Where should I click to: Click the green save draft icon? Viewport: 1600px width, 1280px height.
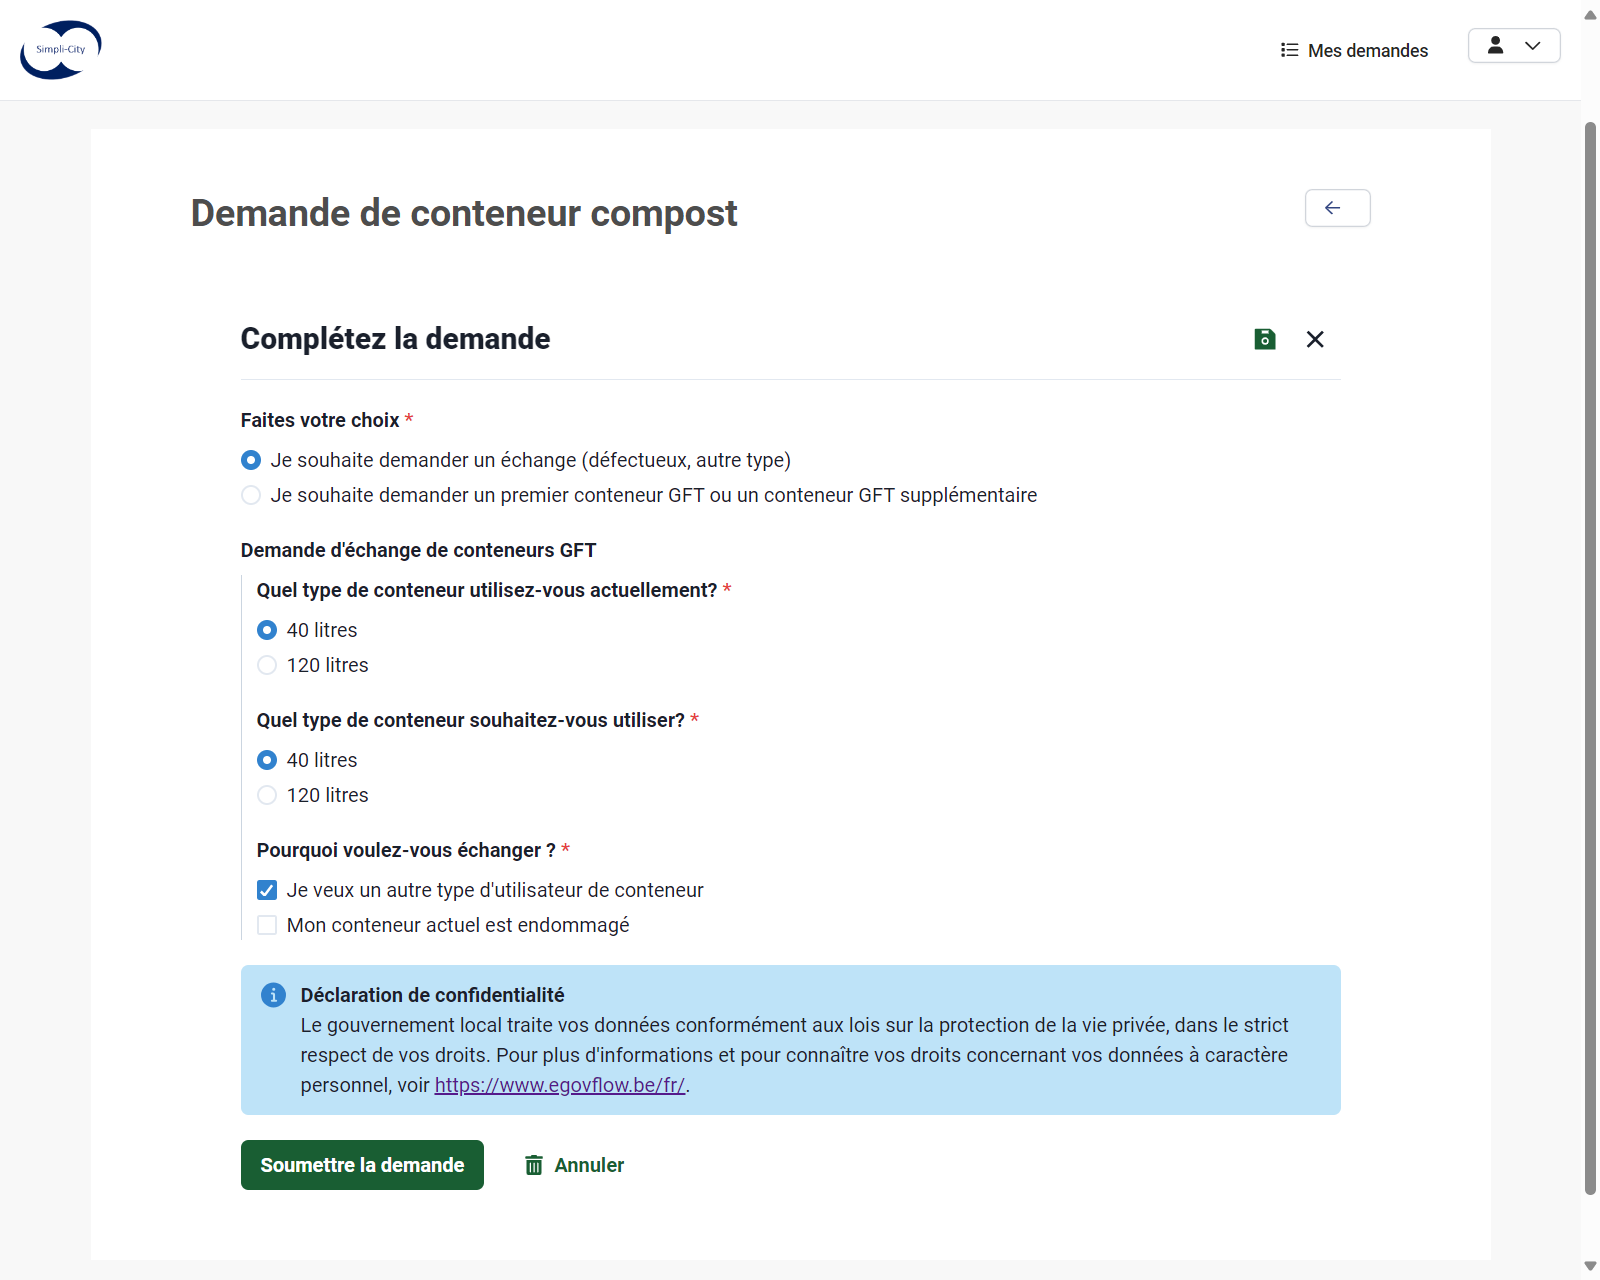tap(1265, 339)
